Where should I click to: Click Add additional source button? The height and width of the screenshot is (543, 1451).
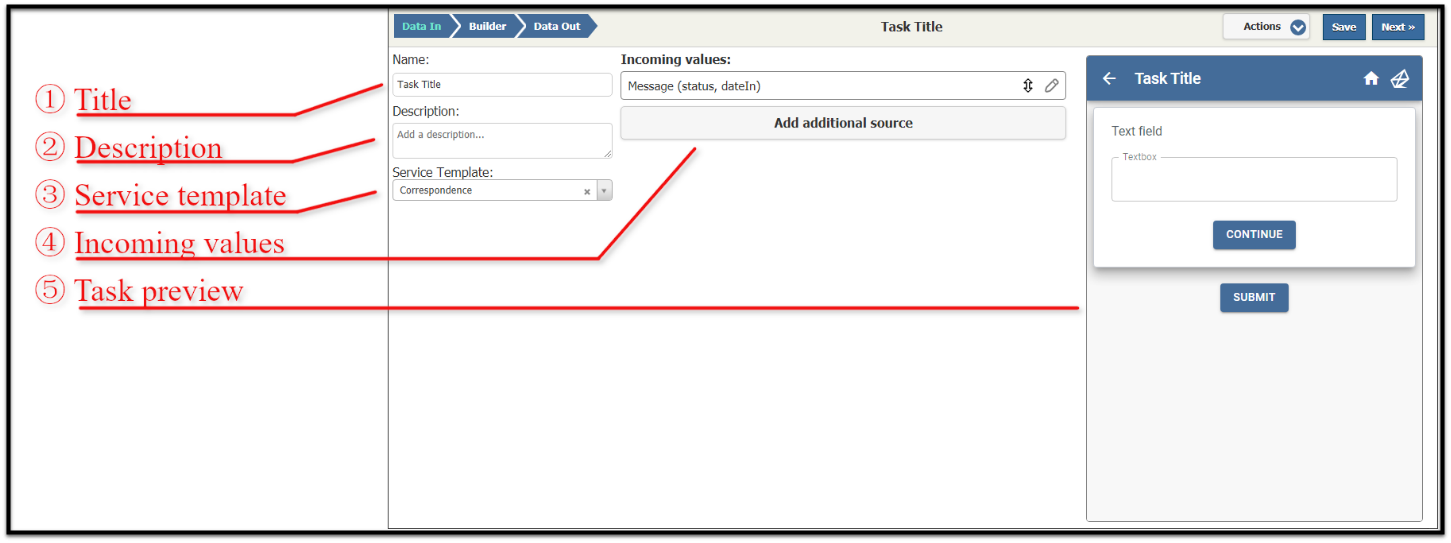(843, 123)
